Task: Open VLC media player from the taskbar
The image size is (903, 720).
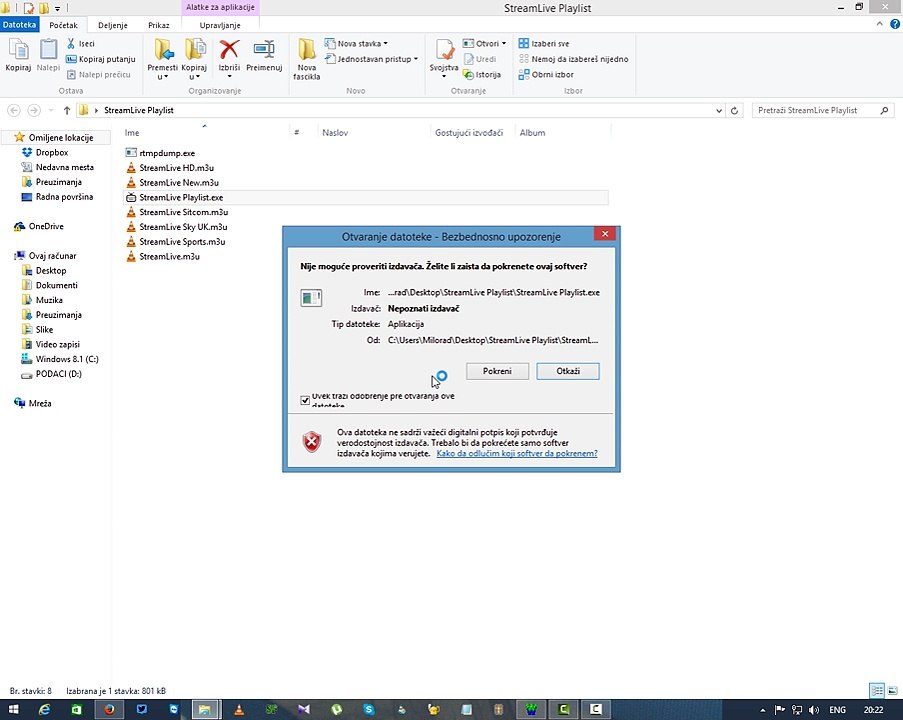Action: tap(238, 709)
